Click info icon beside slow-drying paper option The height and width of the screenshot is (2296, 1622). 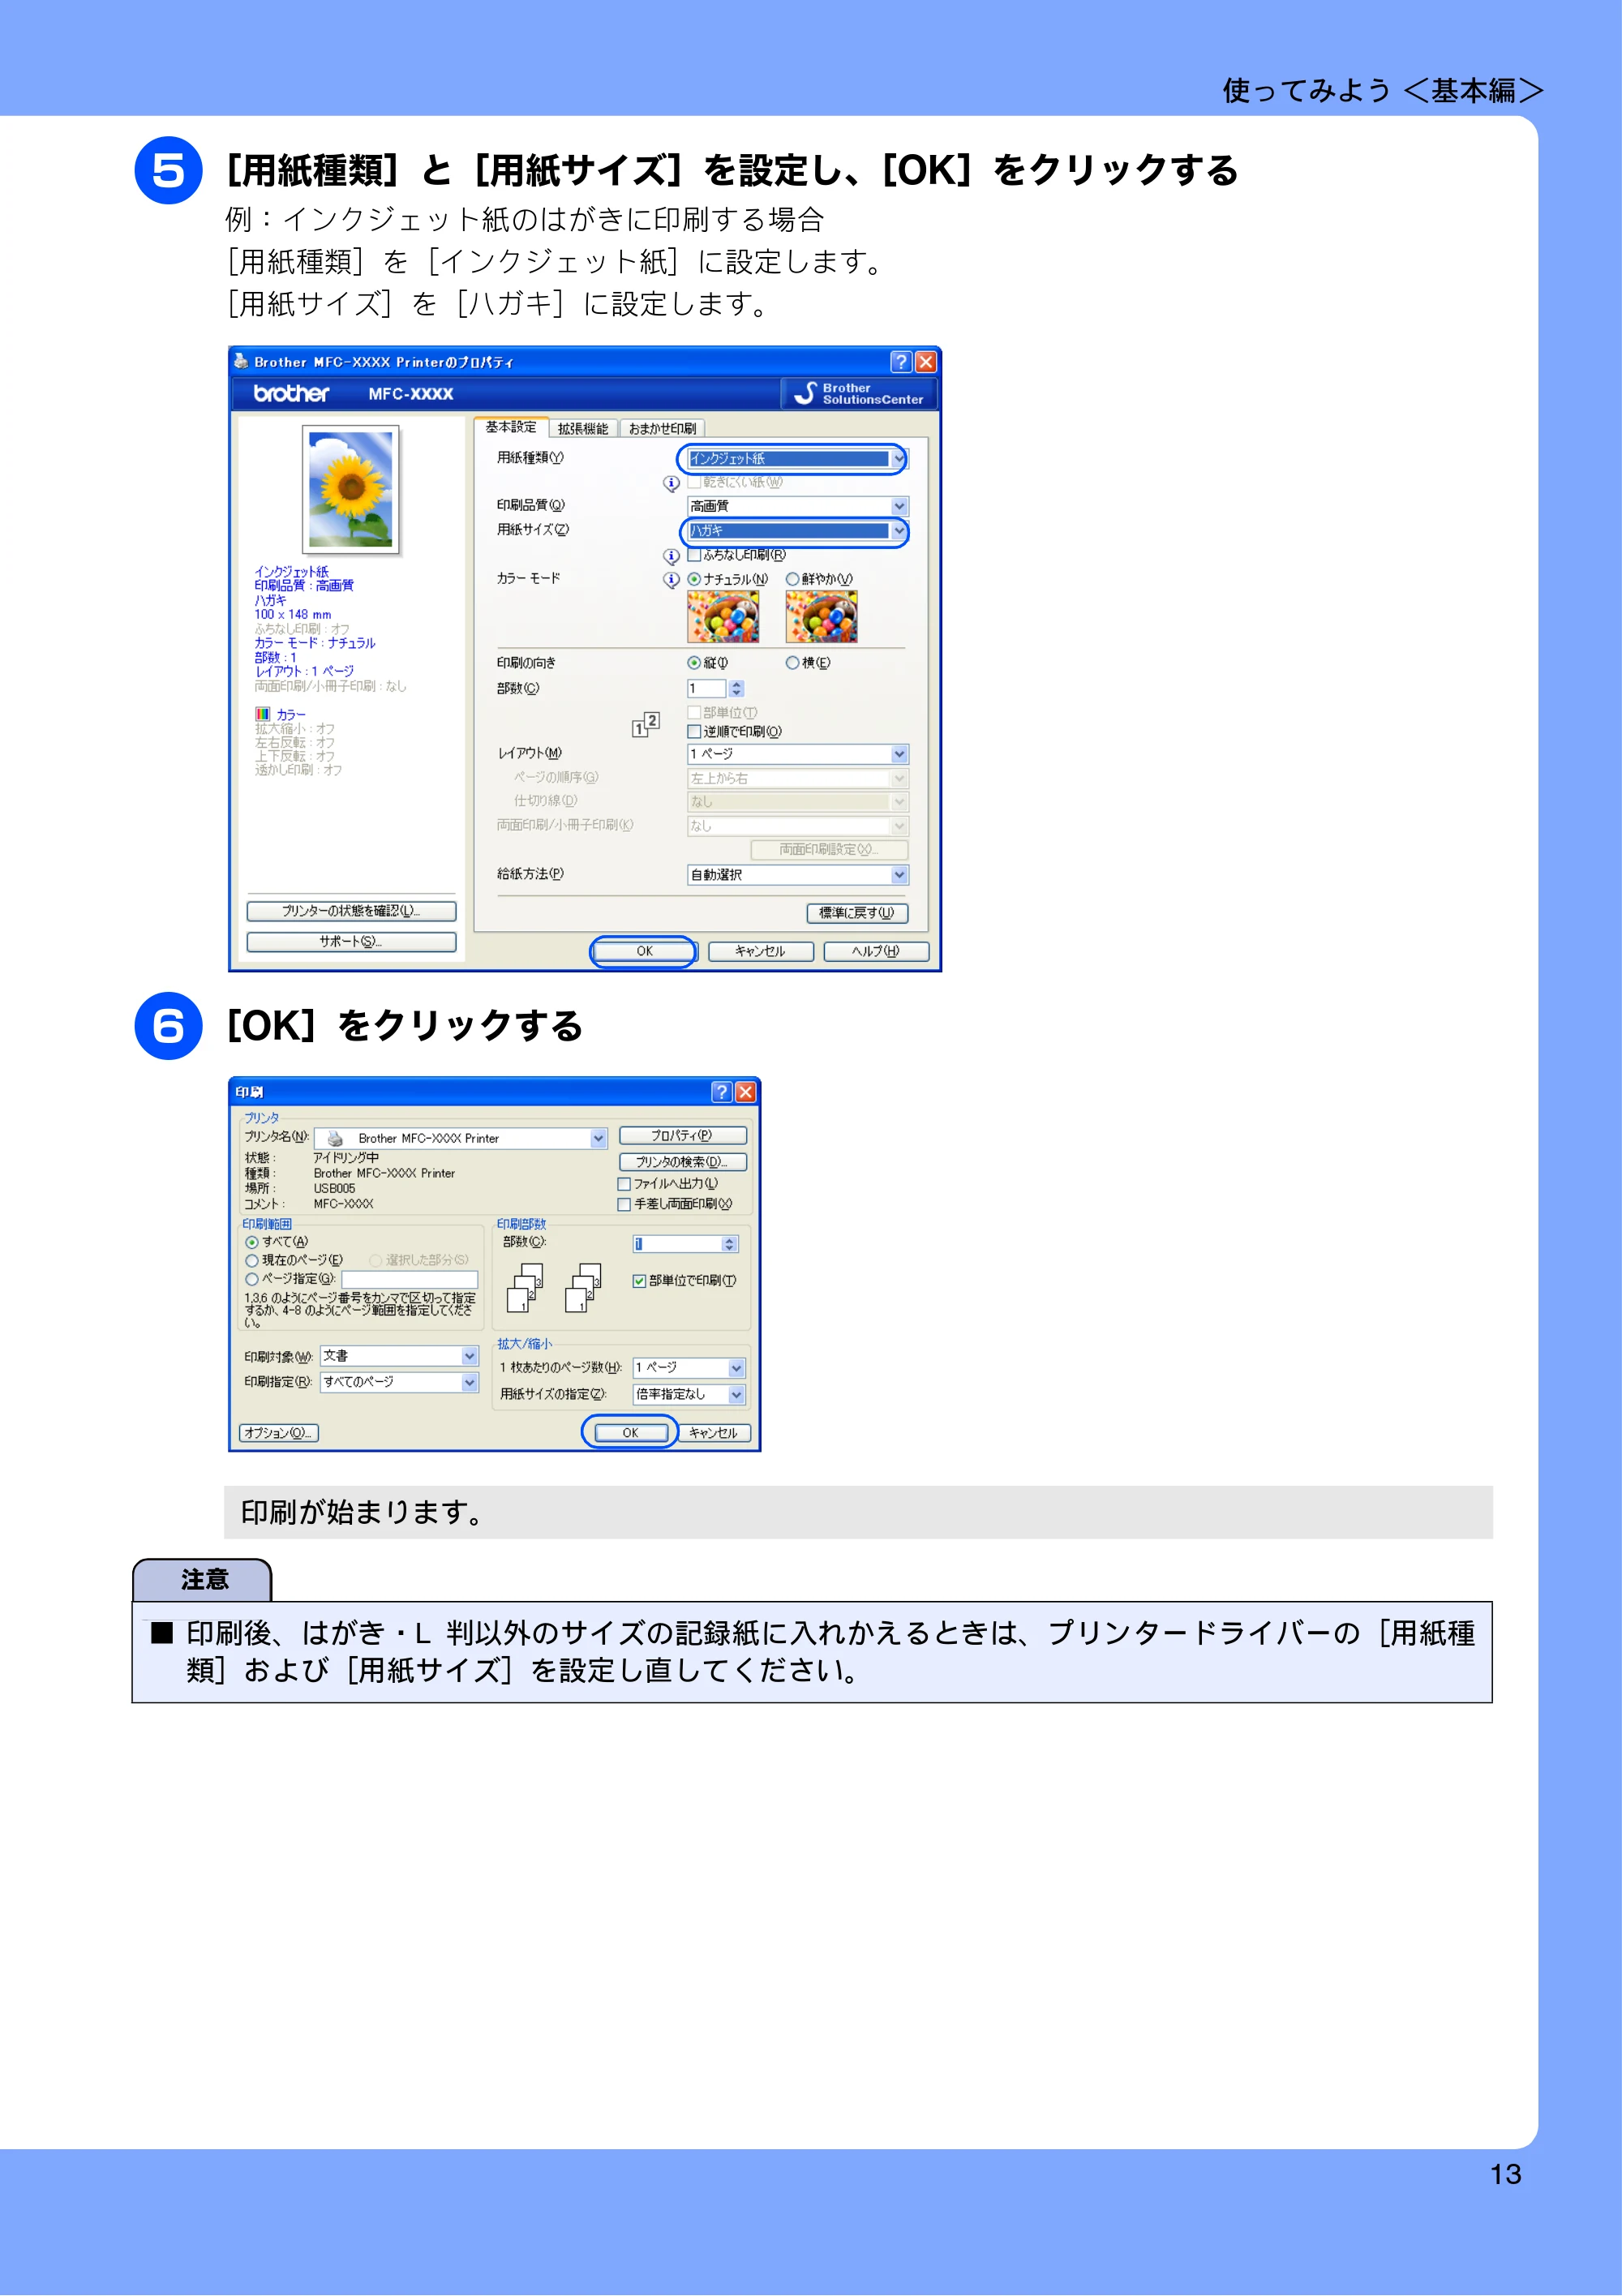671,483
